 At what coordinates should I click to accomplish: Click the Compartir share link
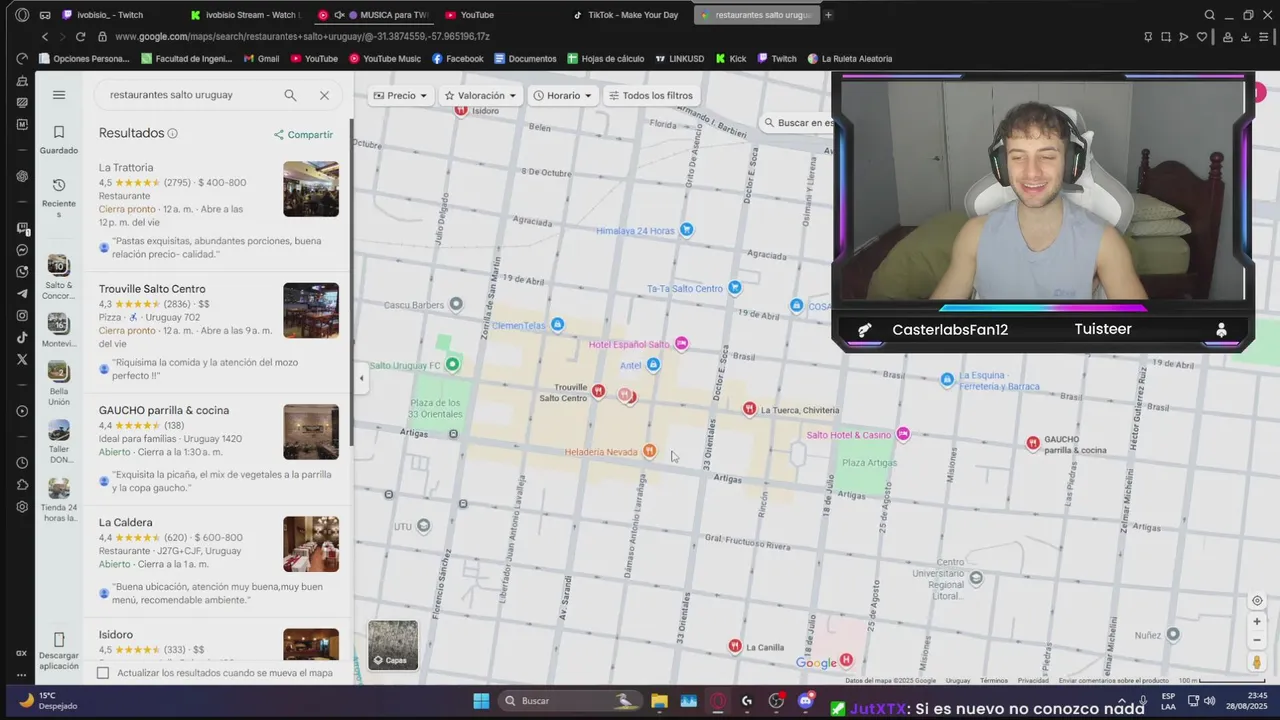[x=303, y=134]
